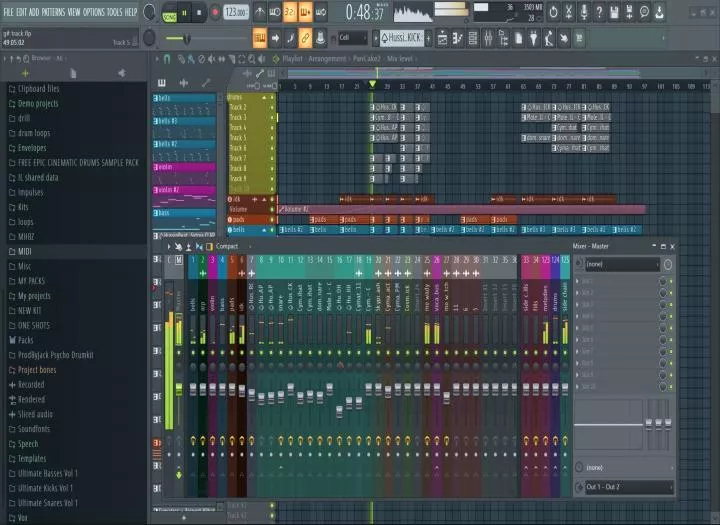Open the Out 1 - Out 2 output dropdown

point(629,487)
